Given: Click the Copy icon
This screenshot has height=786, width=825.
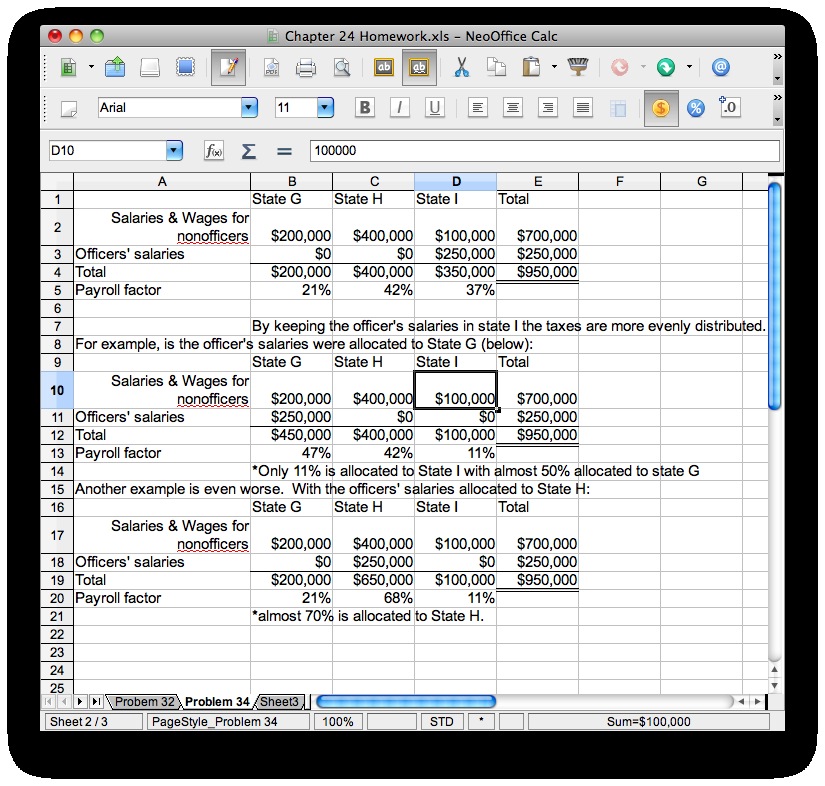Looking at the screenshot, I should (496, 67).
